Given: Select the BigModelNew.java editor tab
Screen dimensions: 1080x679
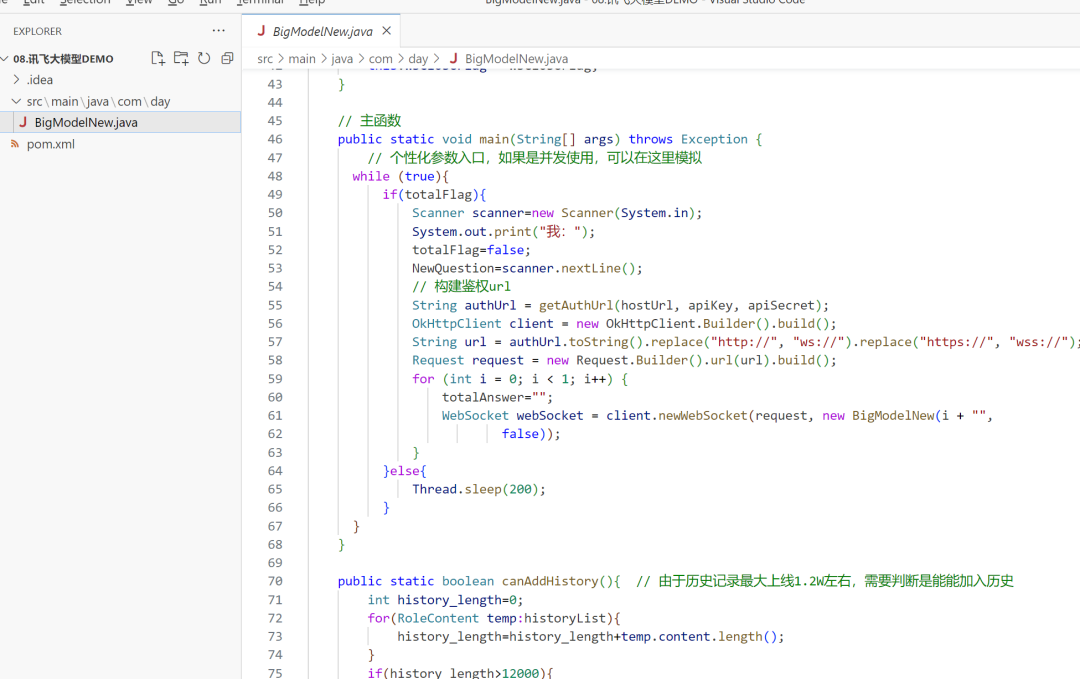Looking at the screenshot, I should point(321,31).
